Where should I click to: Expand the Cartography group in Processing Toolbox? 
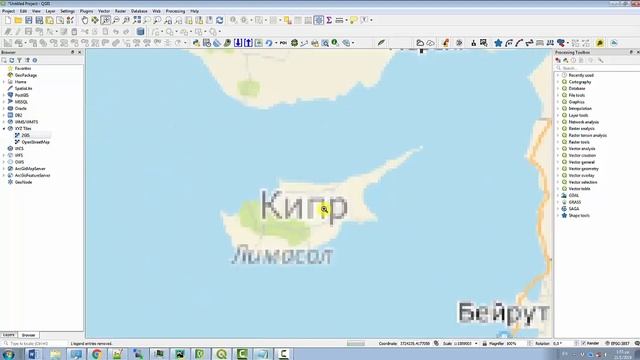pos(558,82)
